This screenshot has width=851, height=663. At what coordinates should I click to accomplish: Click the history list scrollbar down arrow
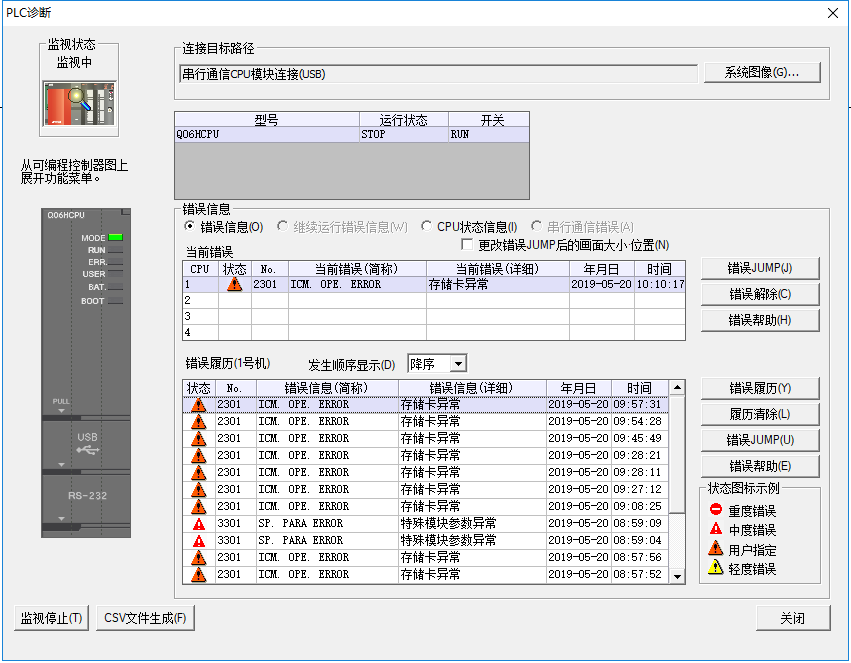click(677, 576)
